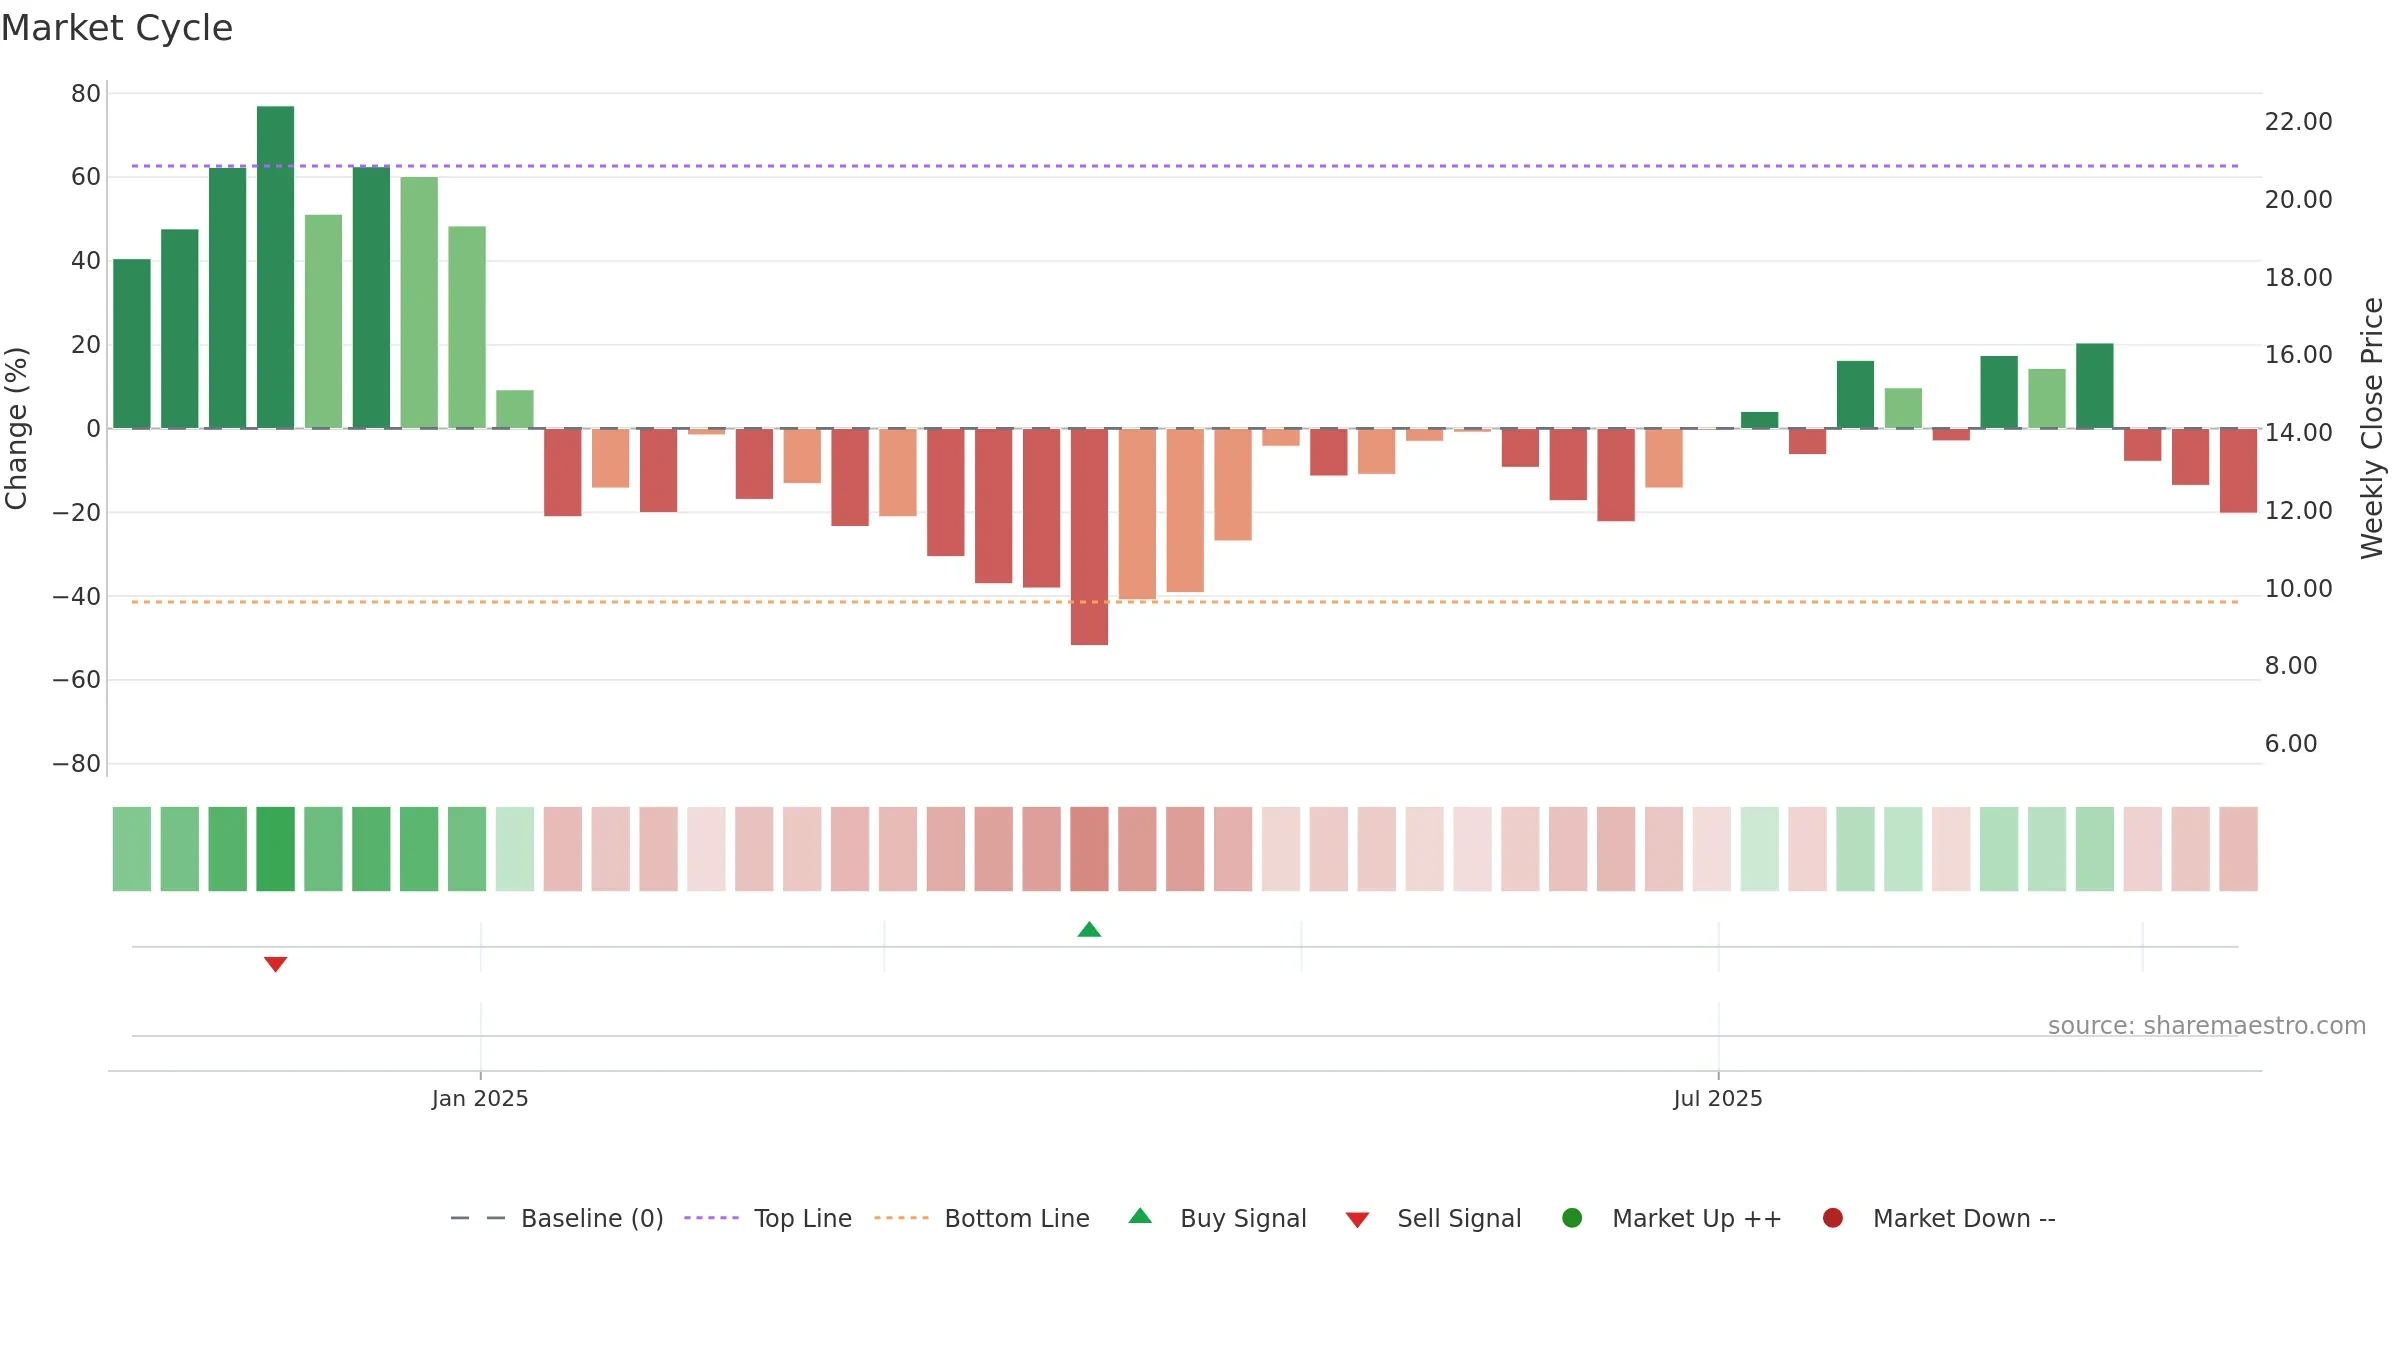2400x1350 pixels.
Task: Click the 80 tick label on the left axis
Action: click(86, 94)
